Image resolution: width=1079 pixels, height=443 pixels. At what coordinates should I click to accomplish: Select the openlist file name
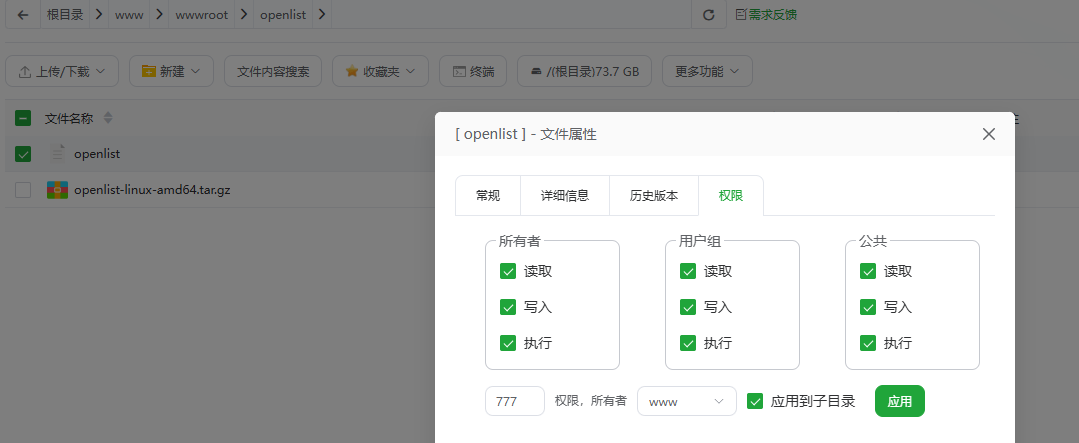(97, 154)
